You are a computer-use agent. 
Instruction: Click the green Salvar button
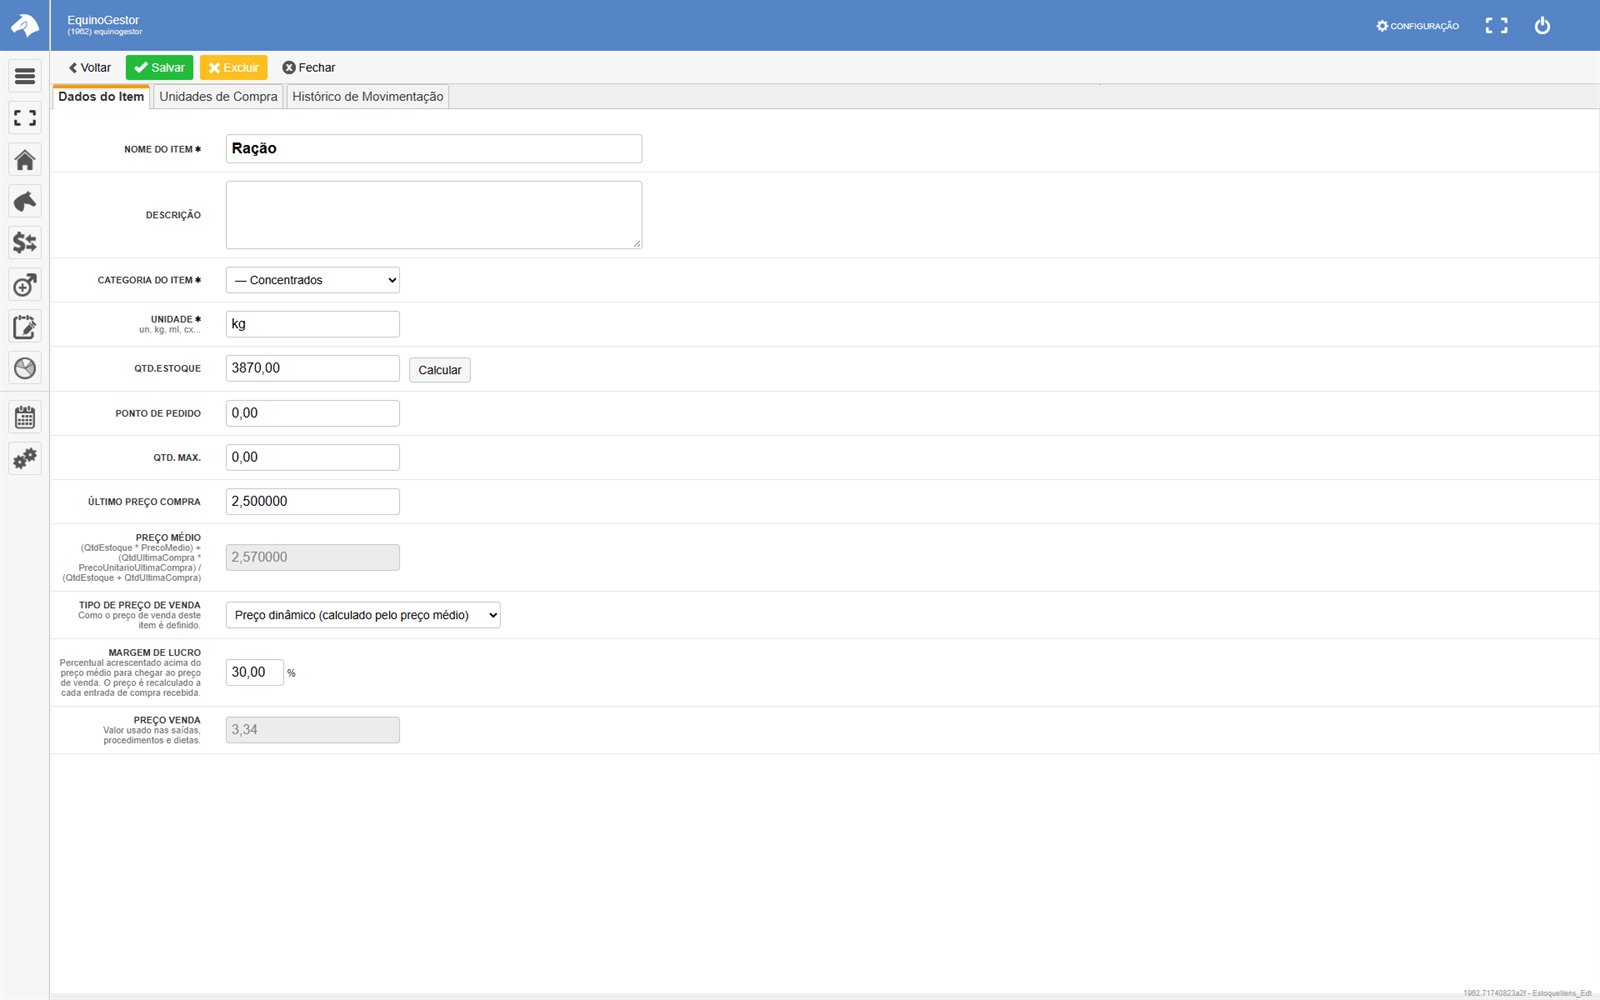(x=159, y=68)
